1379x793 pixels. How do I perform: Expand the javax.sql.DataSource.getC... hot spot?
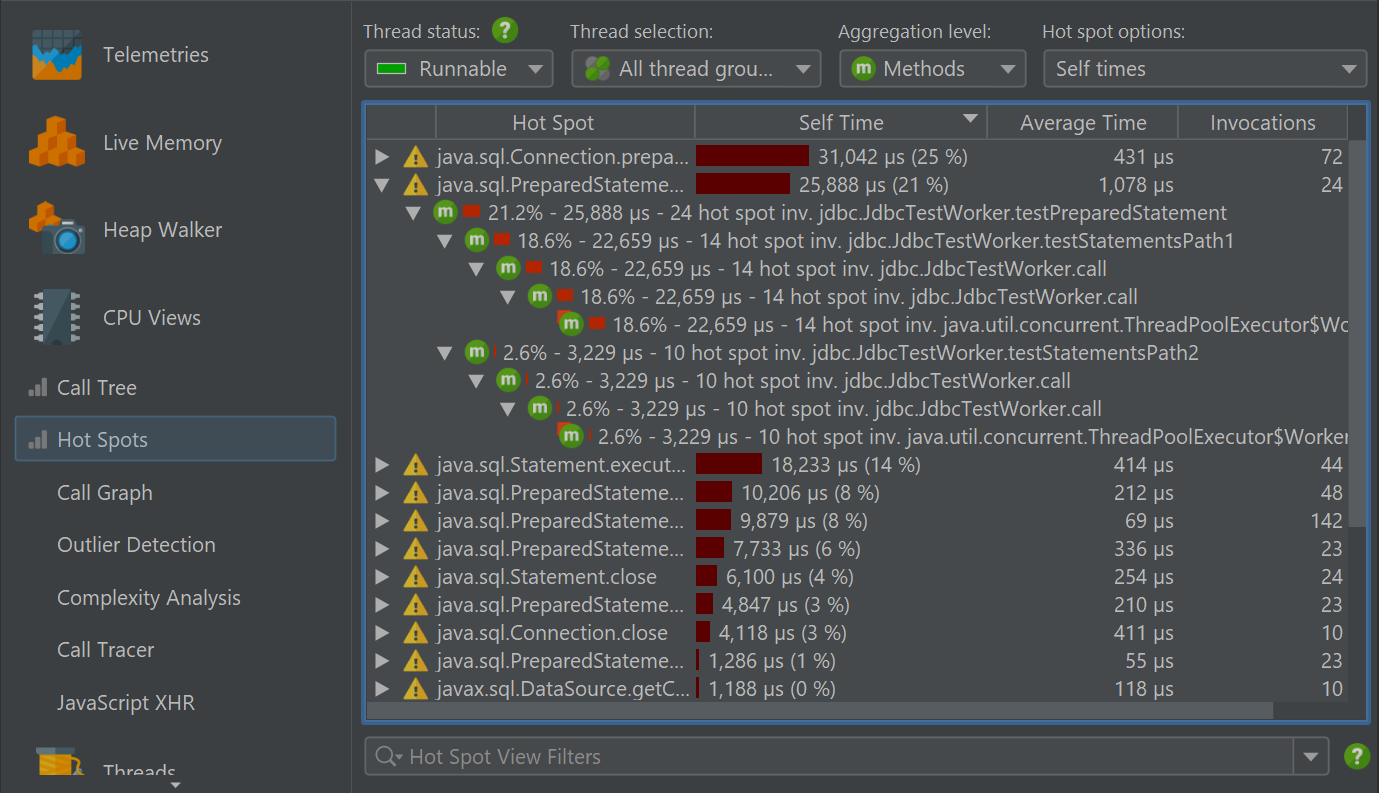click(382, 689)
